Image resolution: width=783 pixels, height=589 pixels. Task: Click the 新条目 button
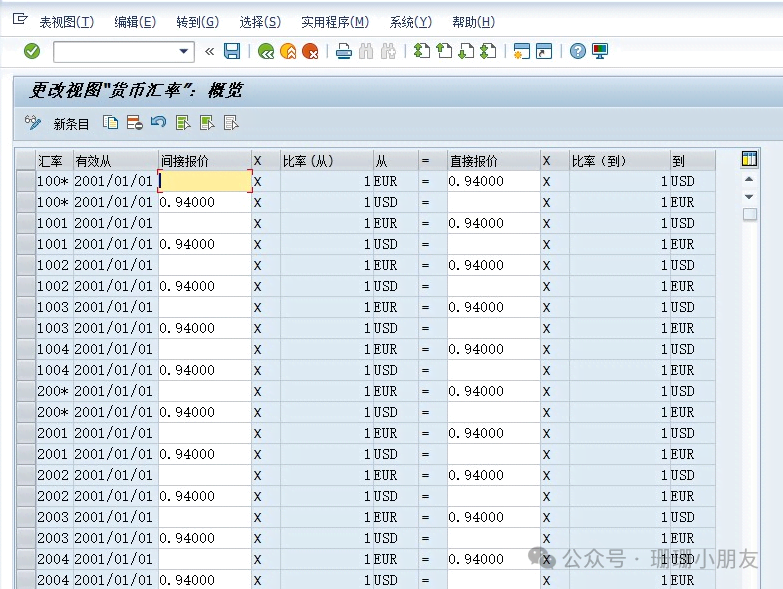[x=71, y=124]
